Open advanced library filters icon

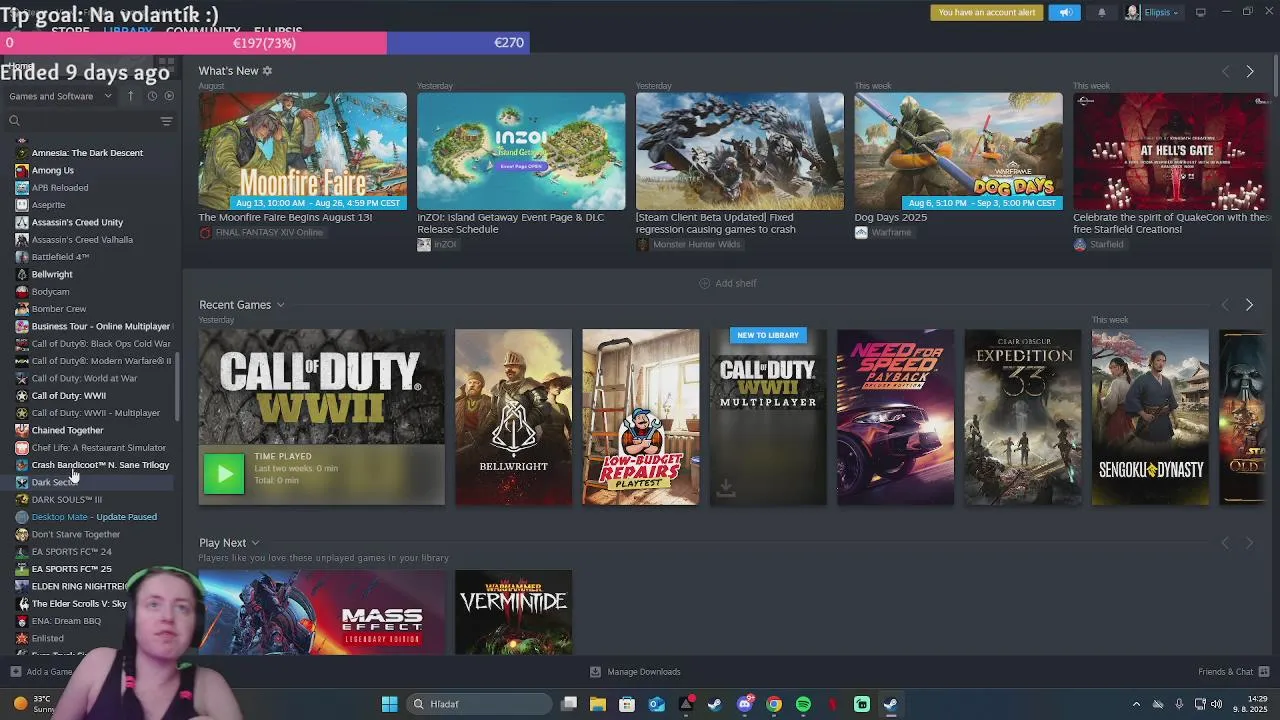(x=166, y=121)
